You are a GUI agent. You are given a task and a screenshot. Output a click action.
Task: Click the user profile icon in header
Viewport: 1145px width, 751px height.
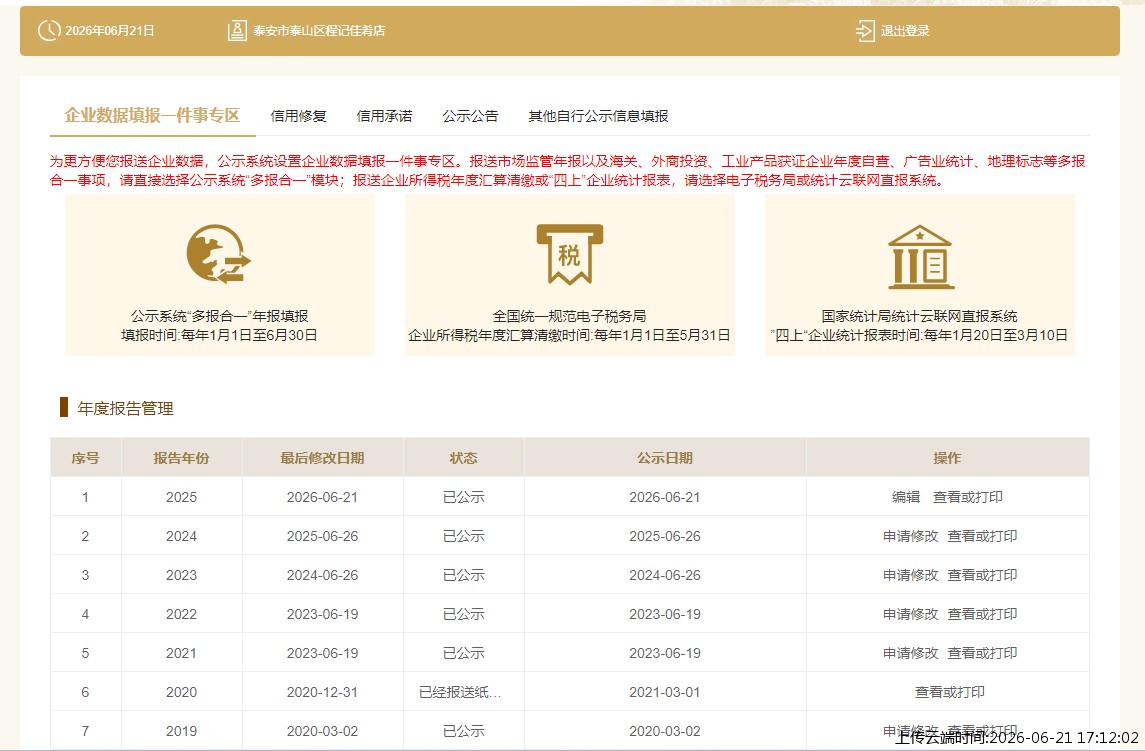tap(237, 31)
